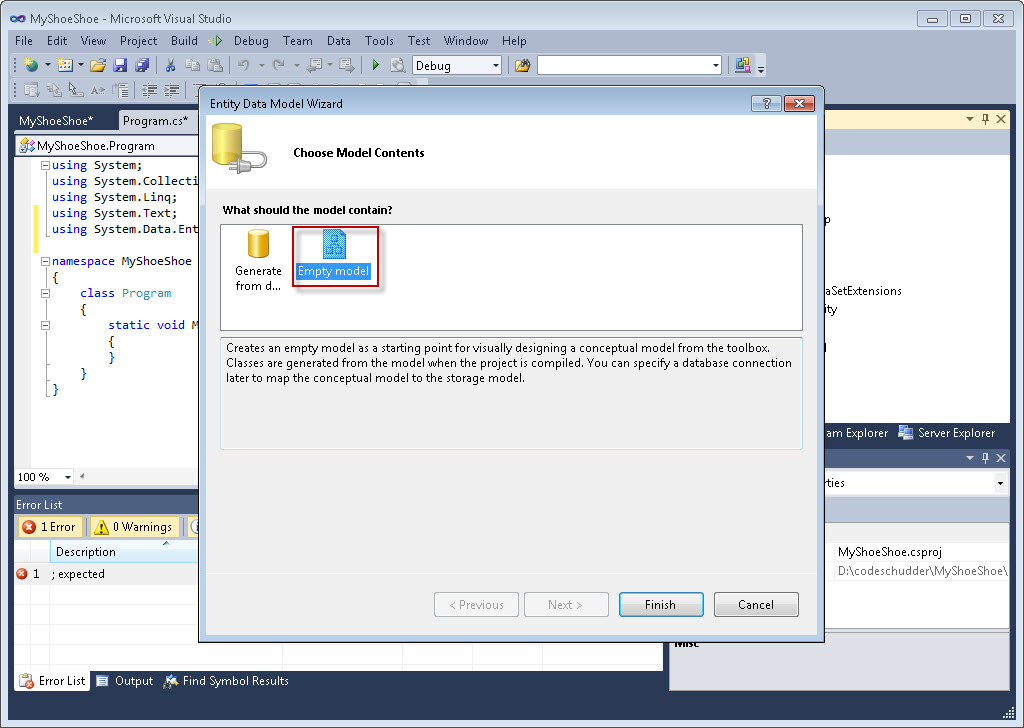The image size is (1024, 728).
Task: Open the Find combo box dropdown arrow
Action: click(x=716, y=65)
